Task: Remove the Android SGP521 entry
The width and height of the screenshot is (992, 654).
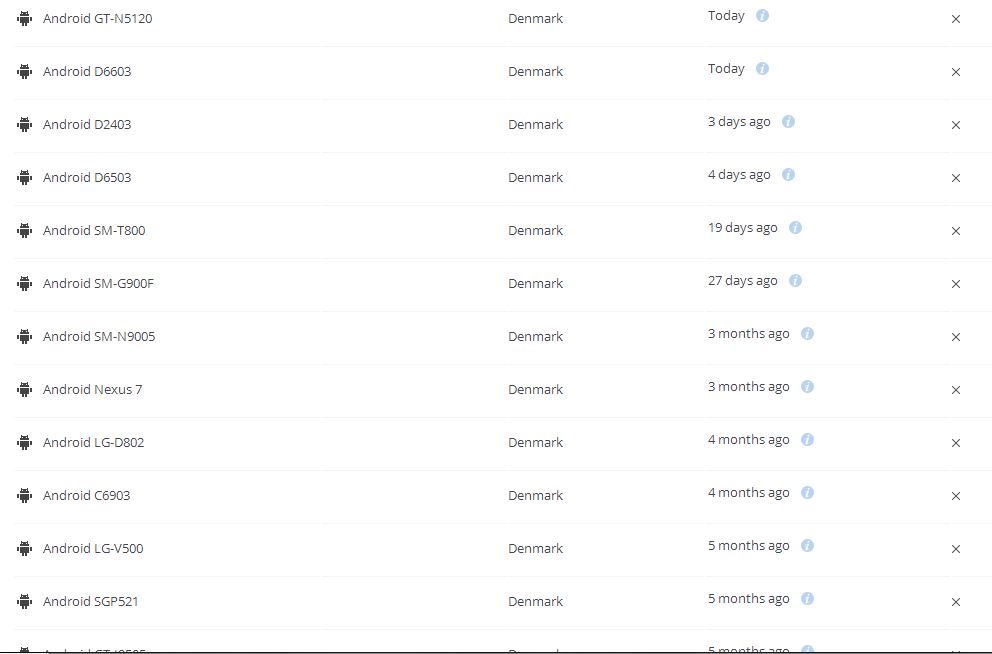Action: (956, 602)
